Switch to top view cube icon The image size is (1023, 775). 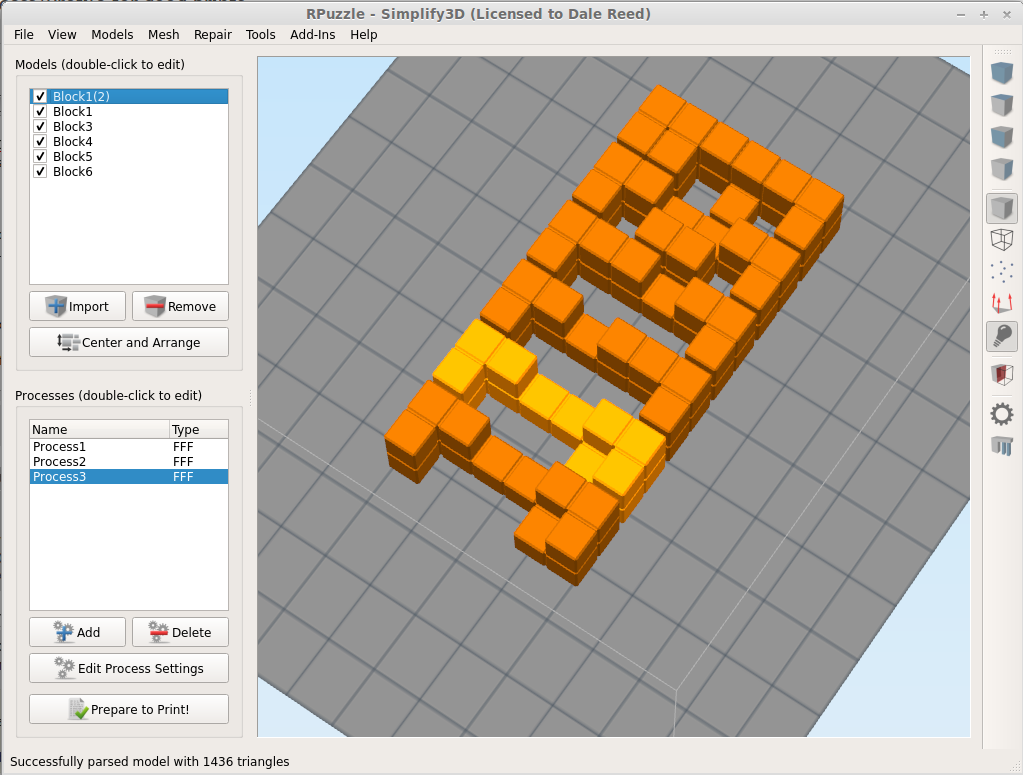point(1001,104)
